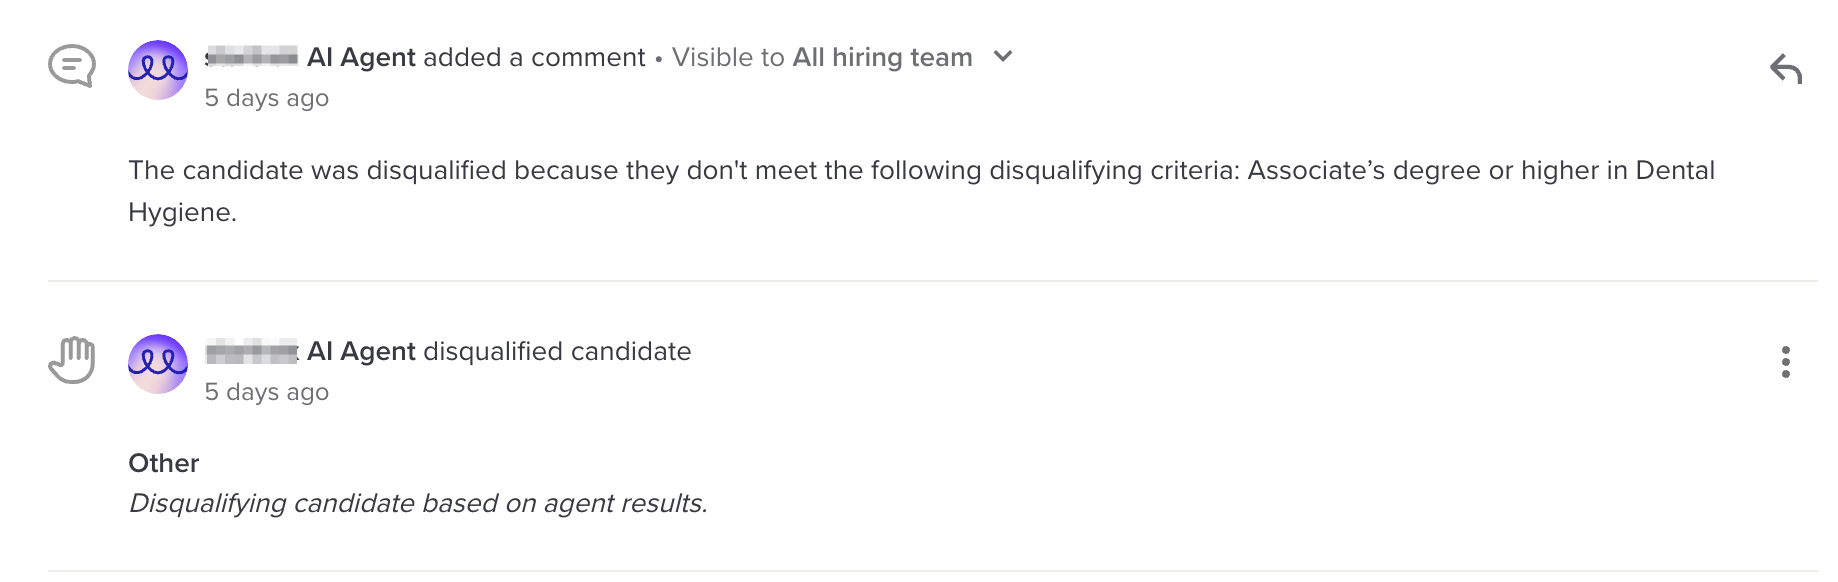Expand the comment visibility chevron

1003,57
